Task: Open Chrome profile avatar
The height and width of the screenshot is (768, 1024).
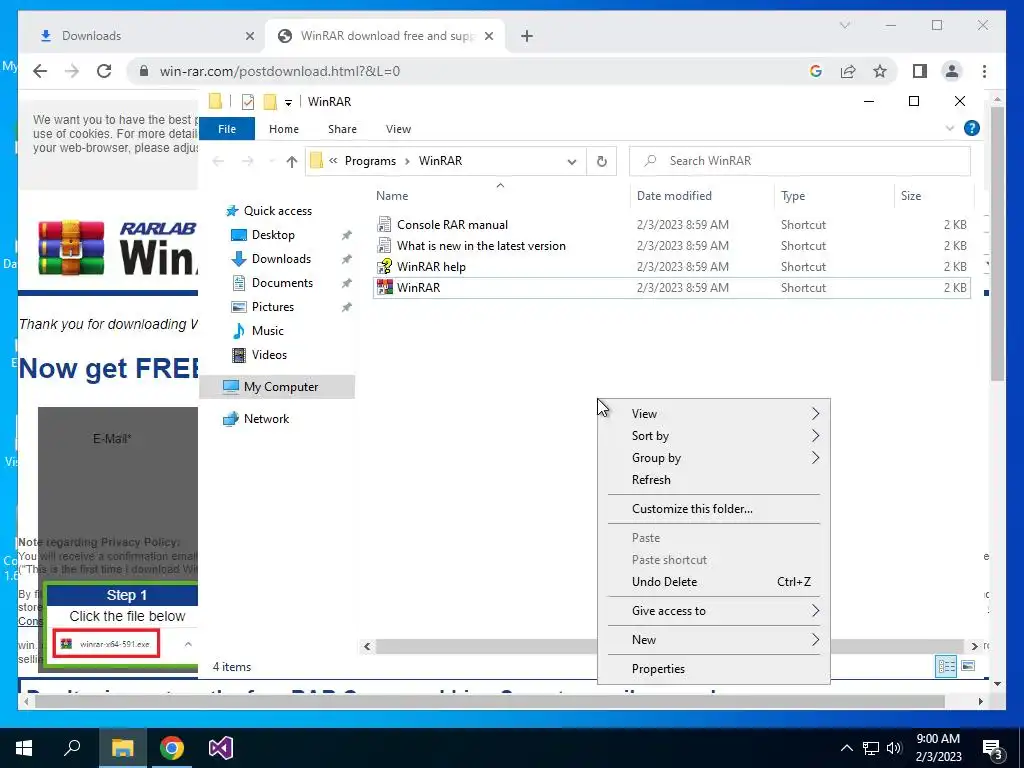Action: pos(952,71)
